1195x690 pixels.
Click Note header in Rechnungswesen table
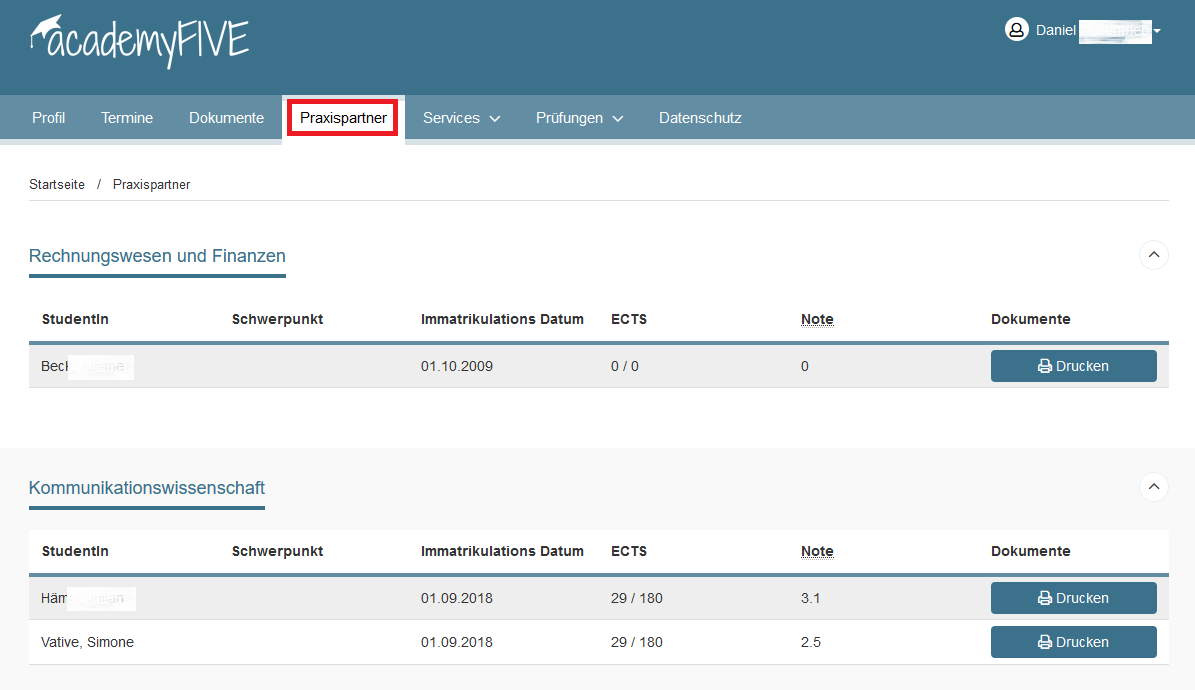(x=817, y=319)
